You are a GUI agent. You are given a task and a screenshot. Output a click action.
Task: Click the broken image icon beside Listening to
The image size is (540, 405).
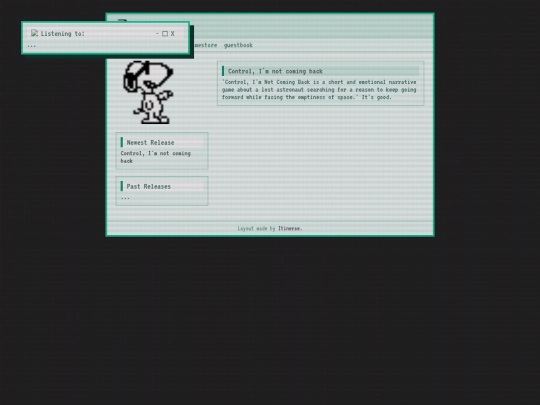pos(34,33)
